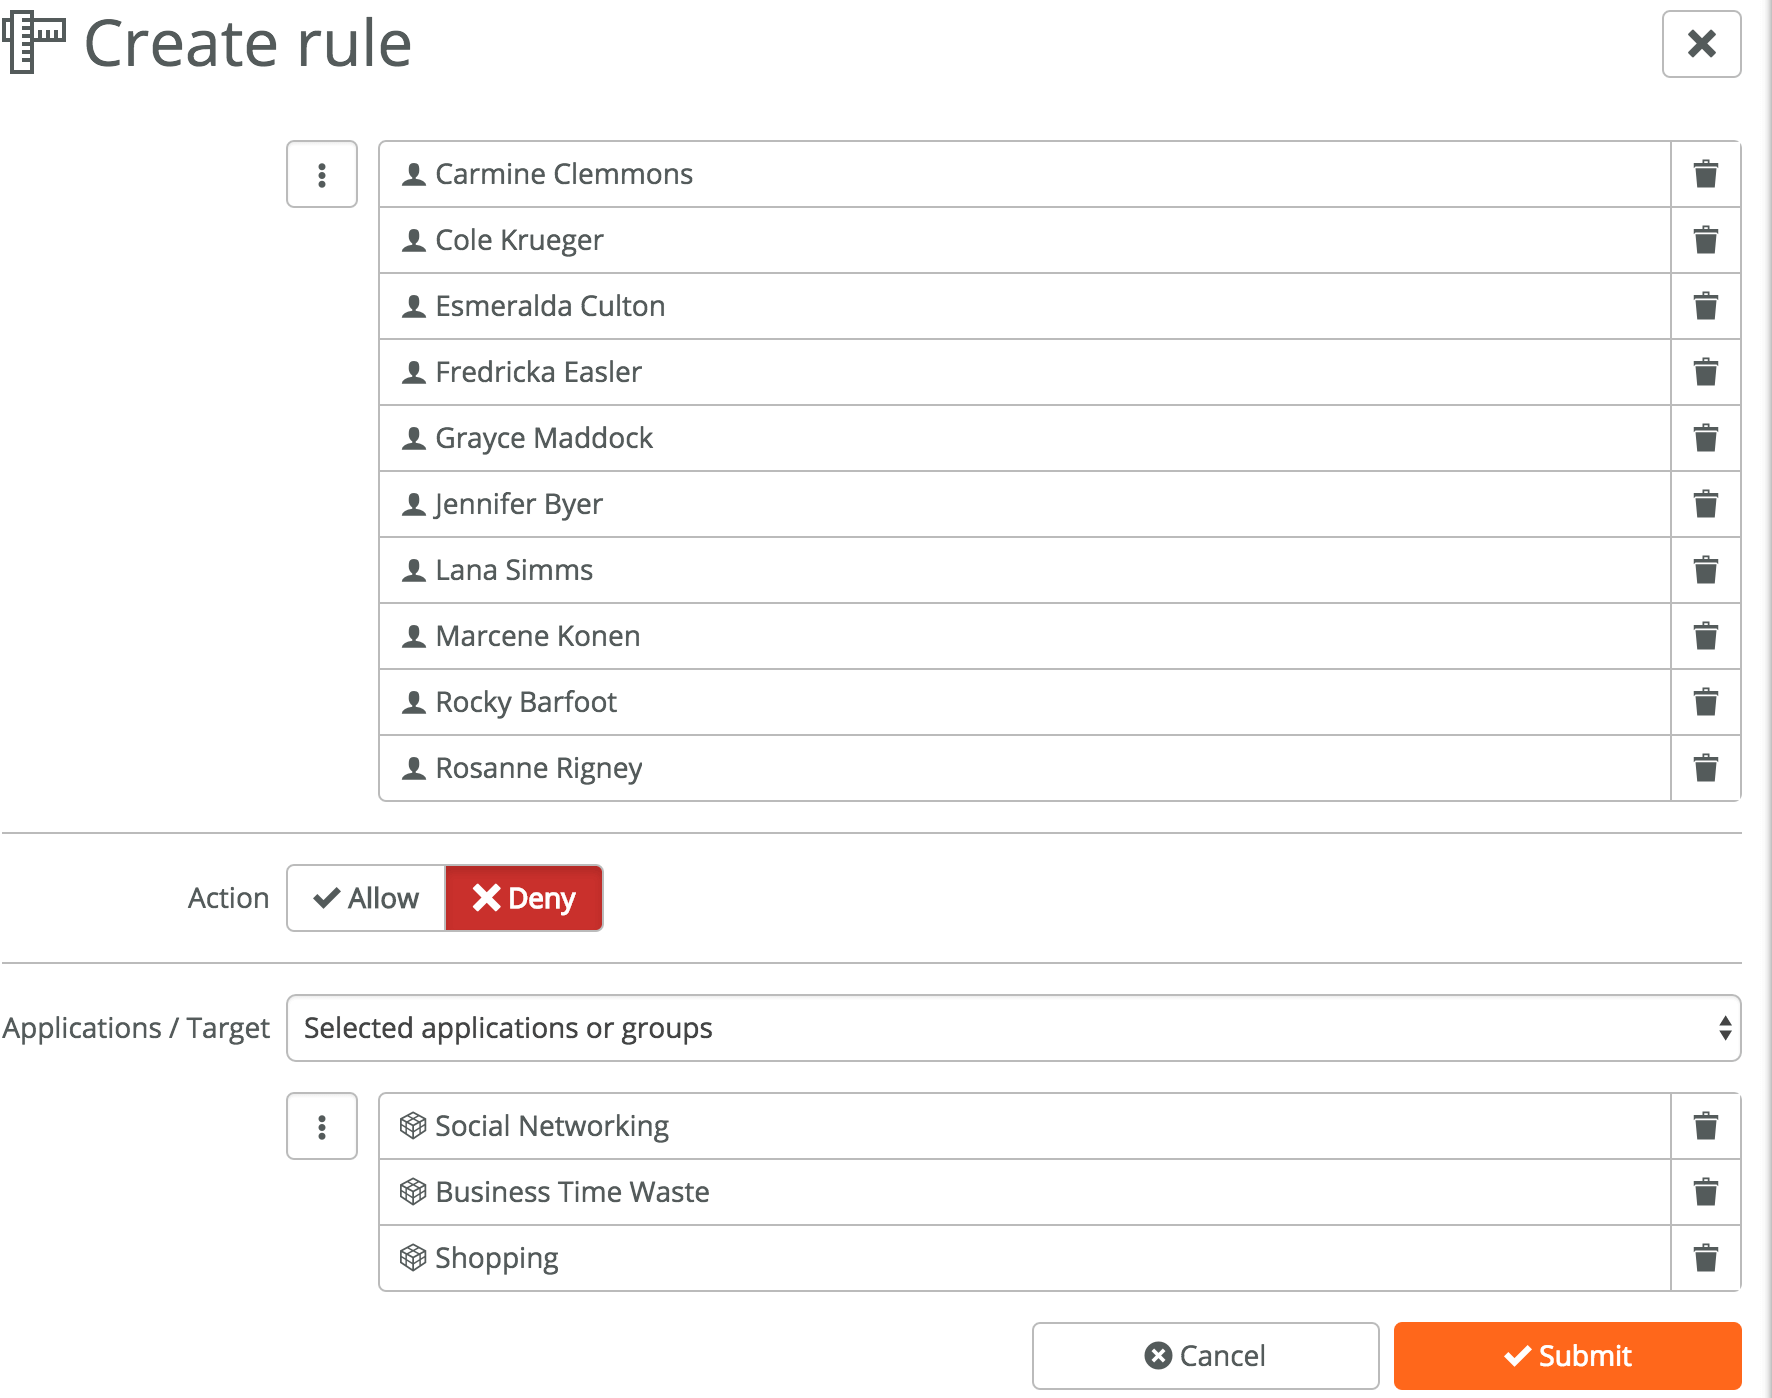This screenshot has height=1398, width=1772.
Task: Remove Marcene Konen with trash icon
Action: pos(1706,636)
